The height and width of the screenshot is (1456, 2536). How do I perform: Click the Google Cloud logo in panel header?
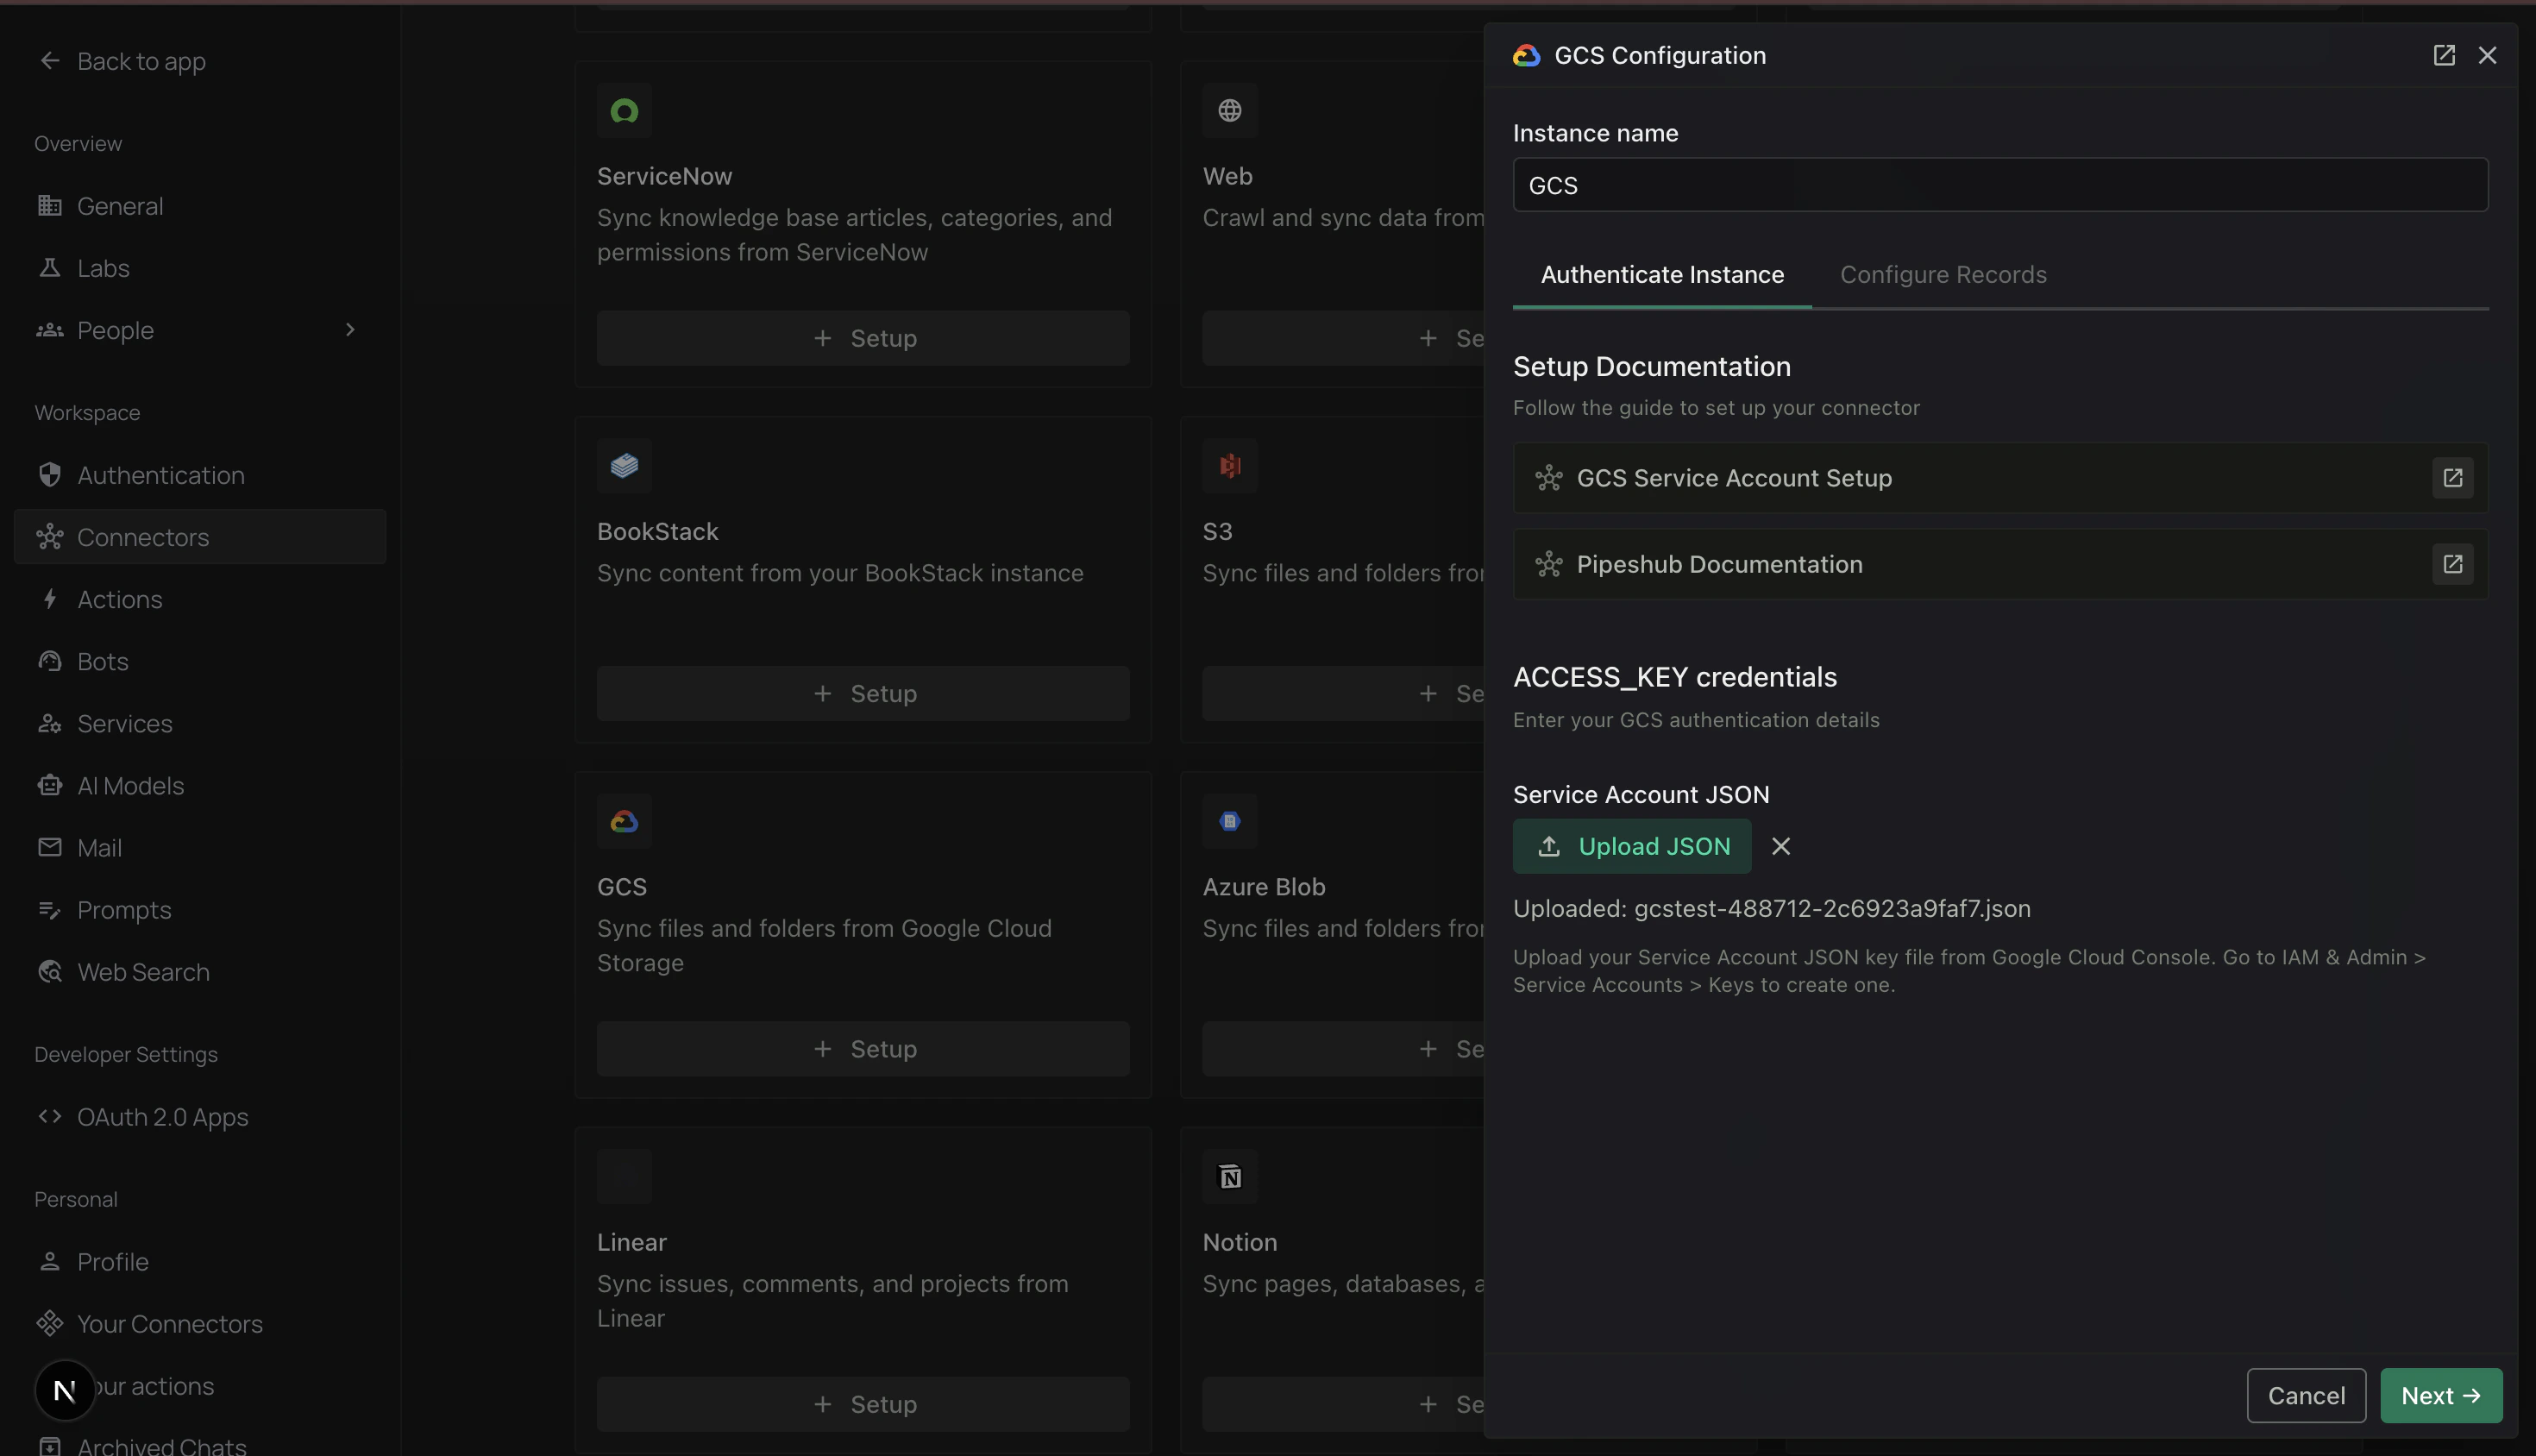click(x=1526, y=55)
